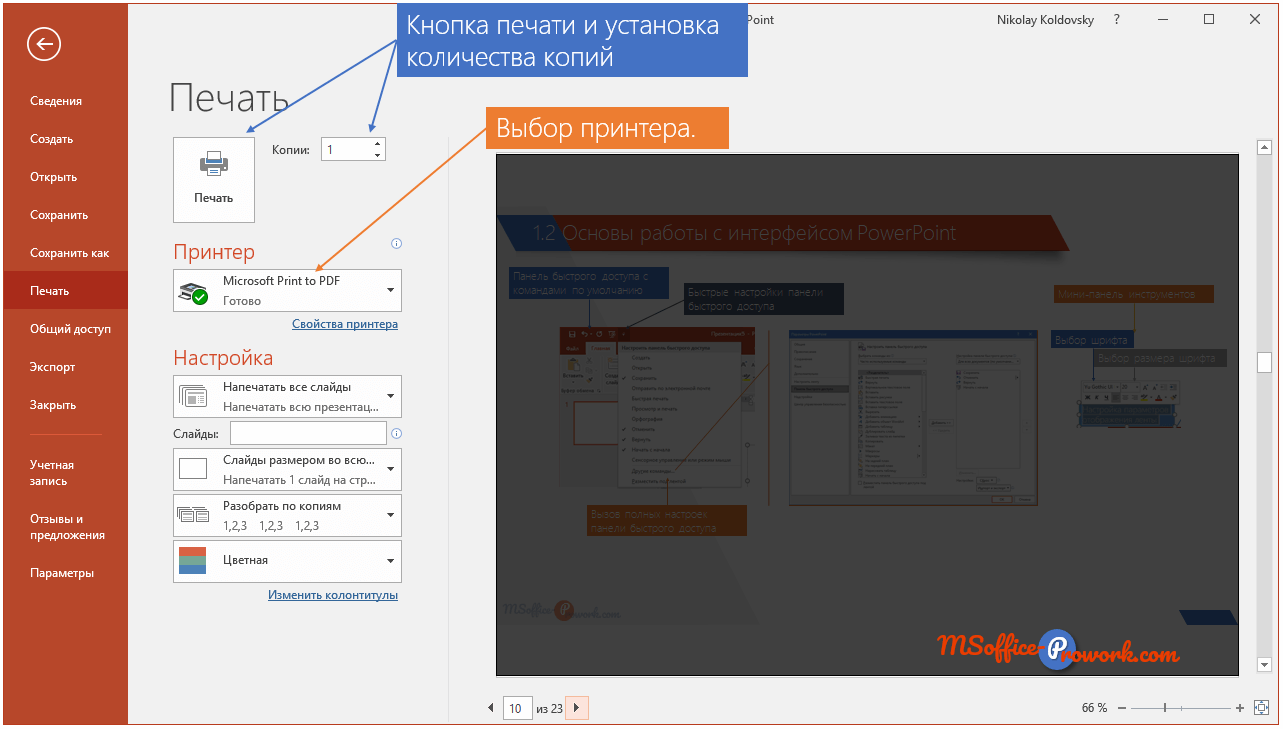This screenshot has width=1283, height=729.
Task: Open the Разобрать по копиям collation dropdown
Action: [287, 515]
